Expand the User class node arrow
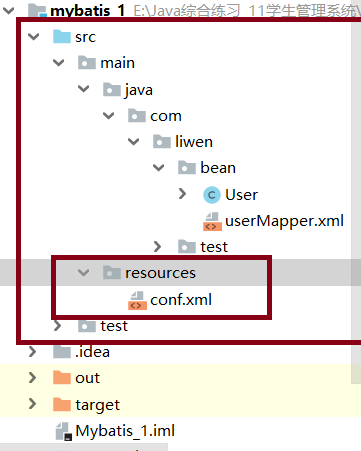The width and height of the screenshot is (361, 451). pos(182,194)
